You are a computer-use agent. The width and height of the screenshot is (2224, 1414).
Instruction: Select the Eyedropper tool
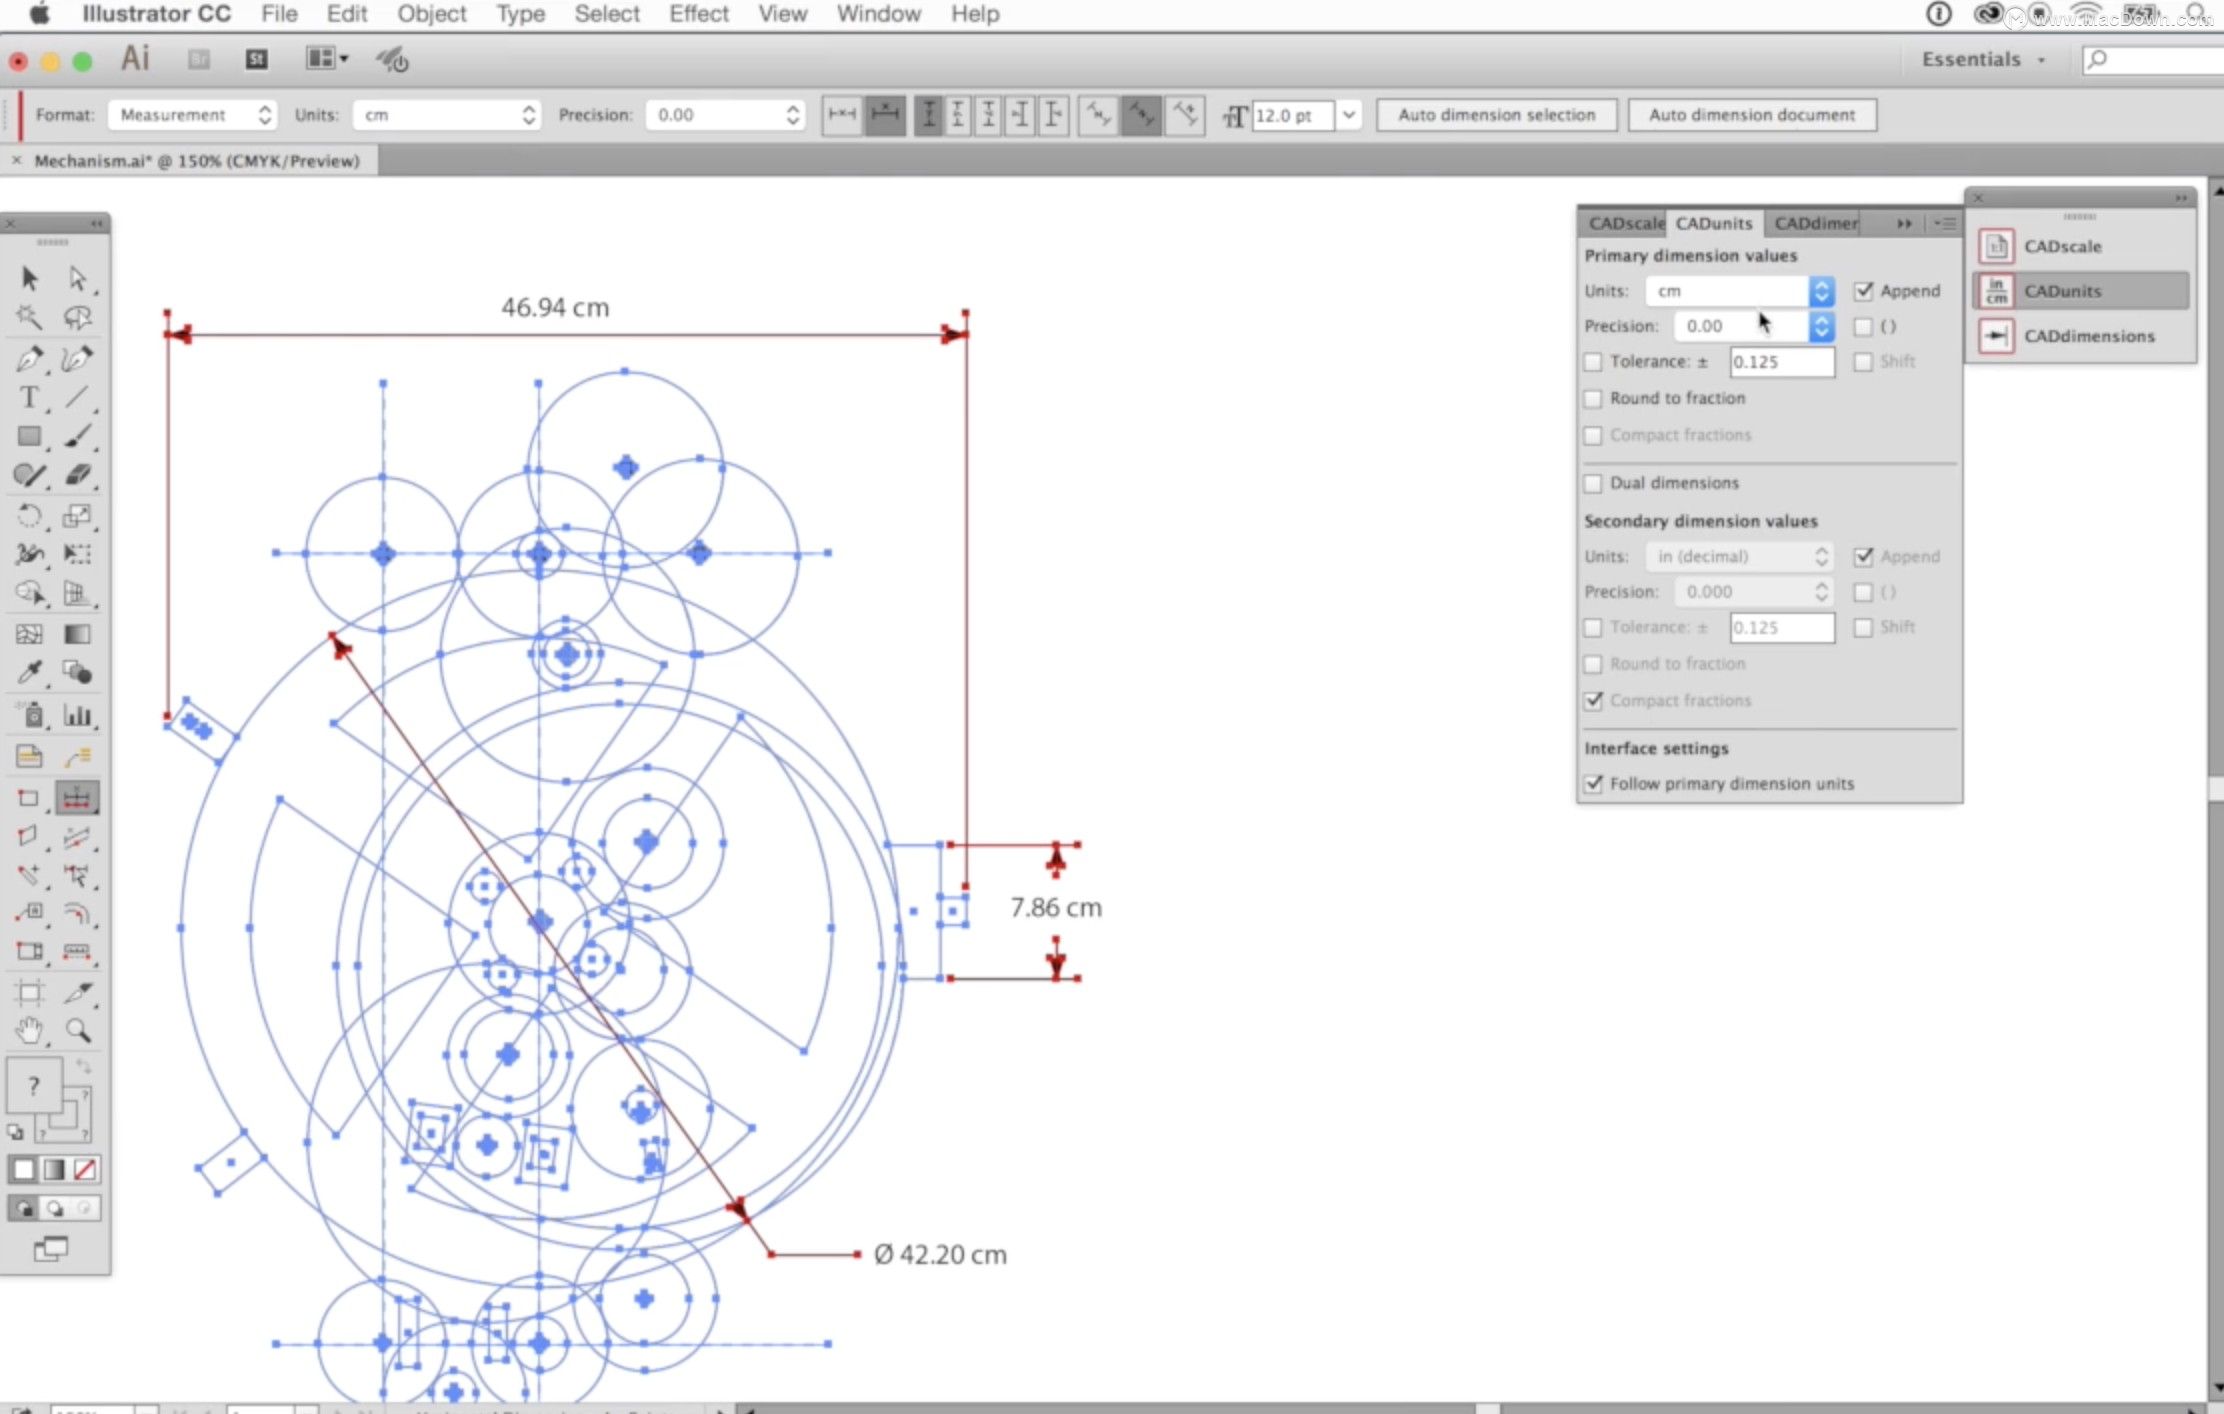click(29, 673)
